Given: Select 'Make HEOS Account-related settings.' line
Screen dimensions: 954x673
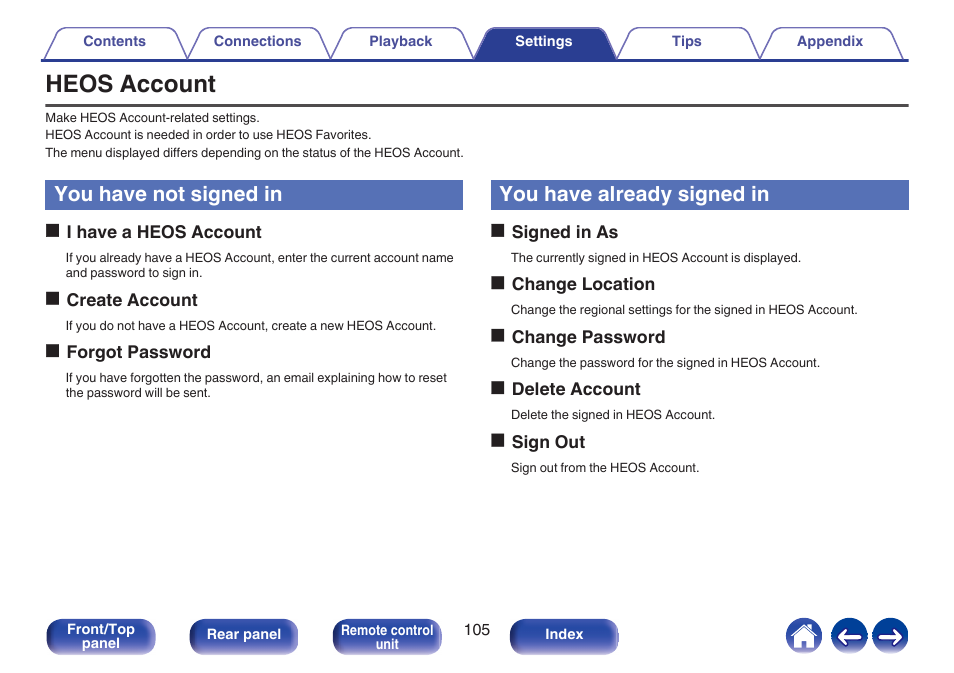Looking at the screenshot, I should pos(152,117).
